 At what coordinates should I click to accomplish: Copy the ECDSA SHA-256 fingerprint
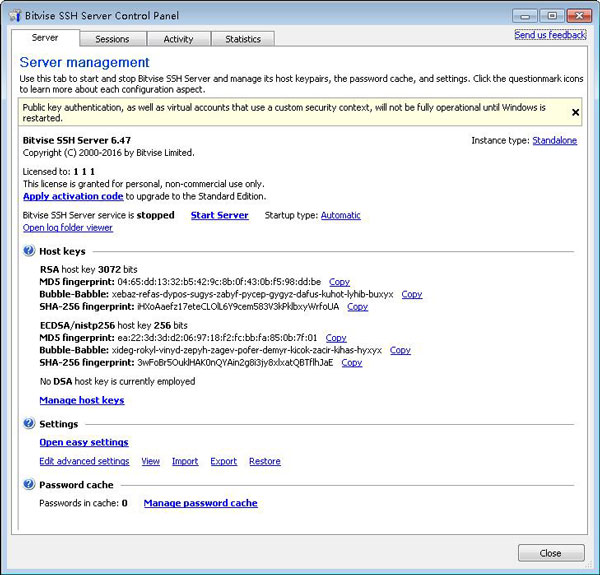tap(351, 363)
